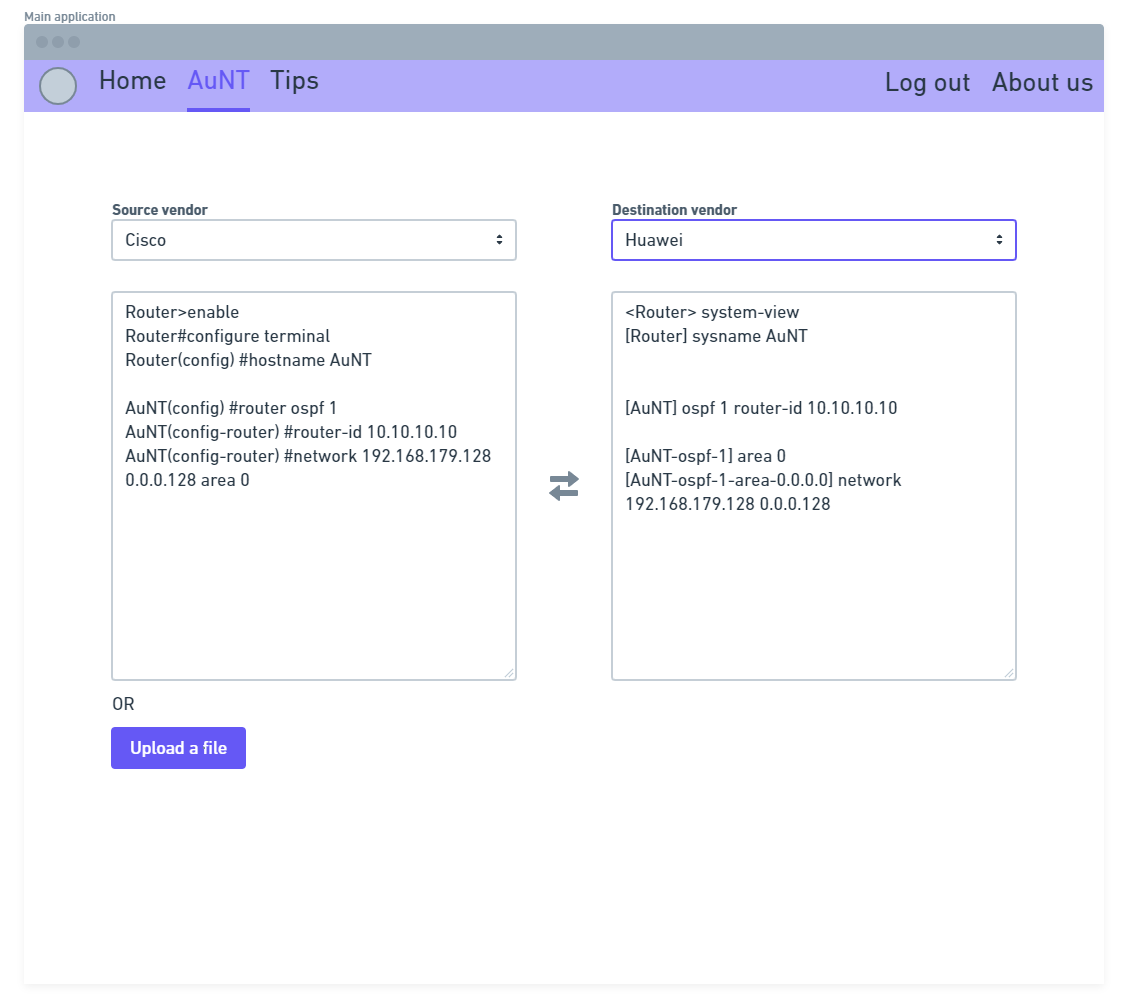Click the Source vendor label
The image size is (1128, 1008).
(x=160, y=210)
